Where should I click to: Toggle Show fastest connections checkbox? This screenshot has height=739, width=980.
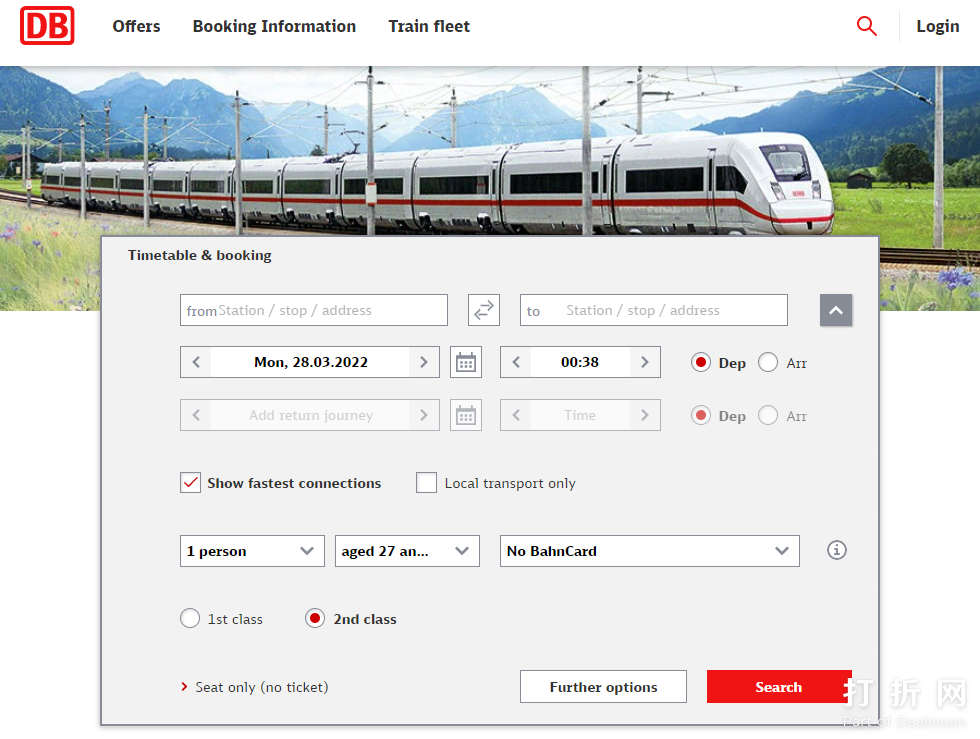coord(191,483)
